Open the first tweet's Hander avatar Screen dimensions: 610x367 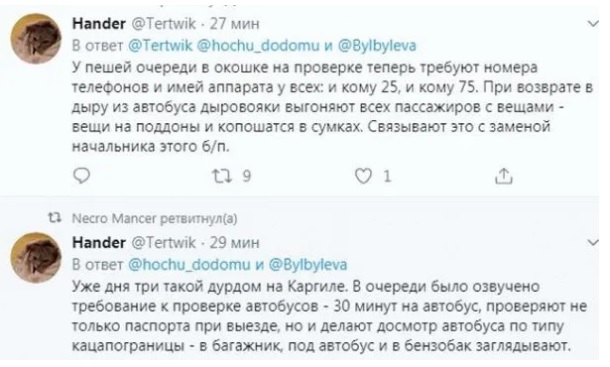pyautogui.click(x=36, y=39)
